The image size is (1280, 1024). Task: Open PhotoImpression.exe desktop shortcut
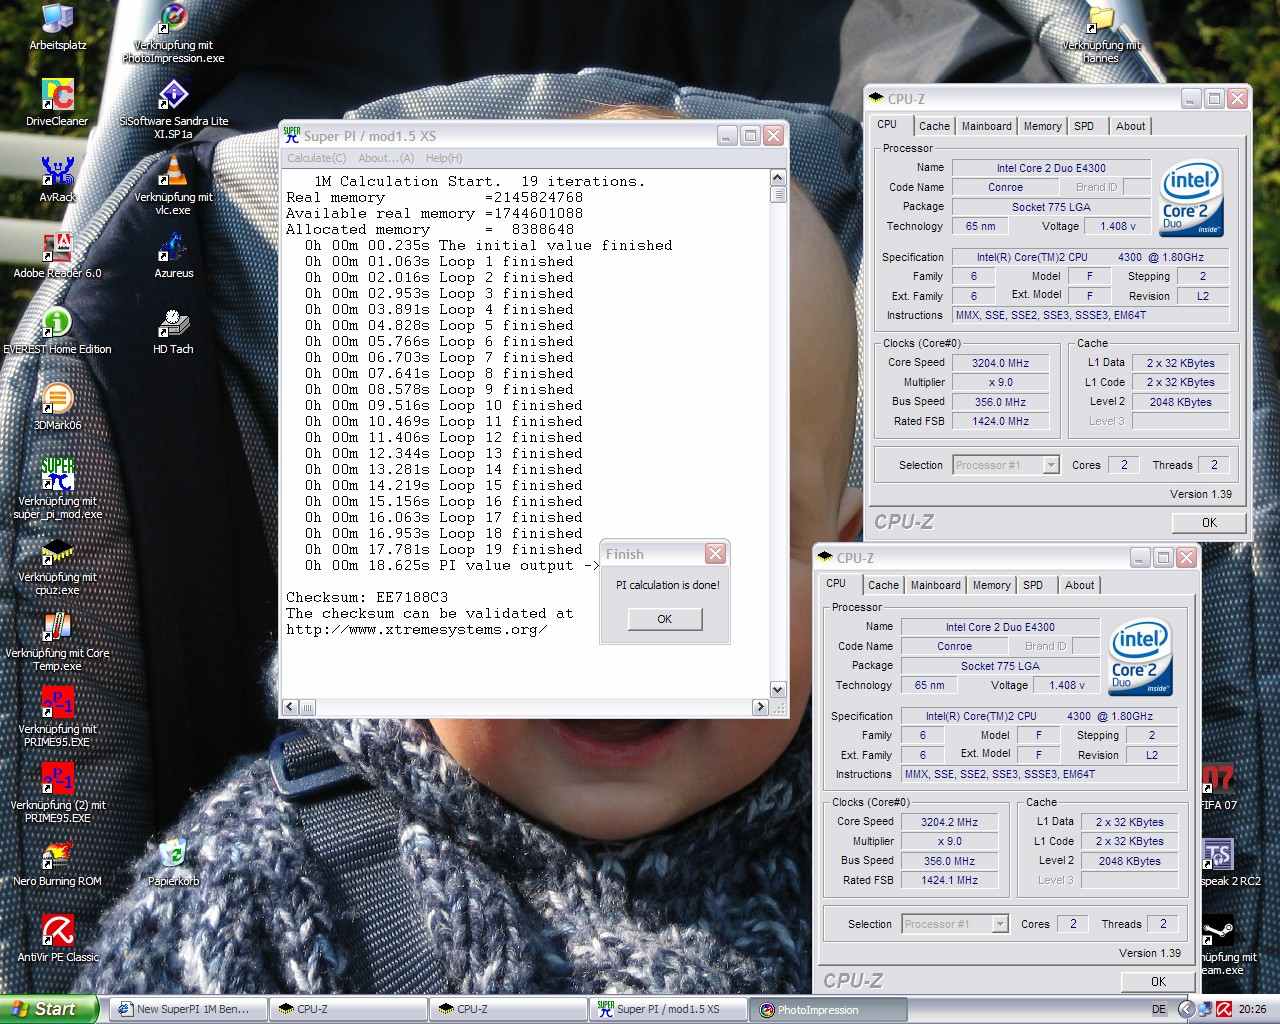(x=173, y=33)
